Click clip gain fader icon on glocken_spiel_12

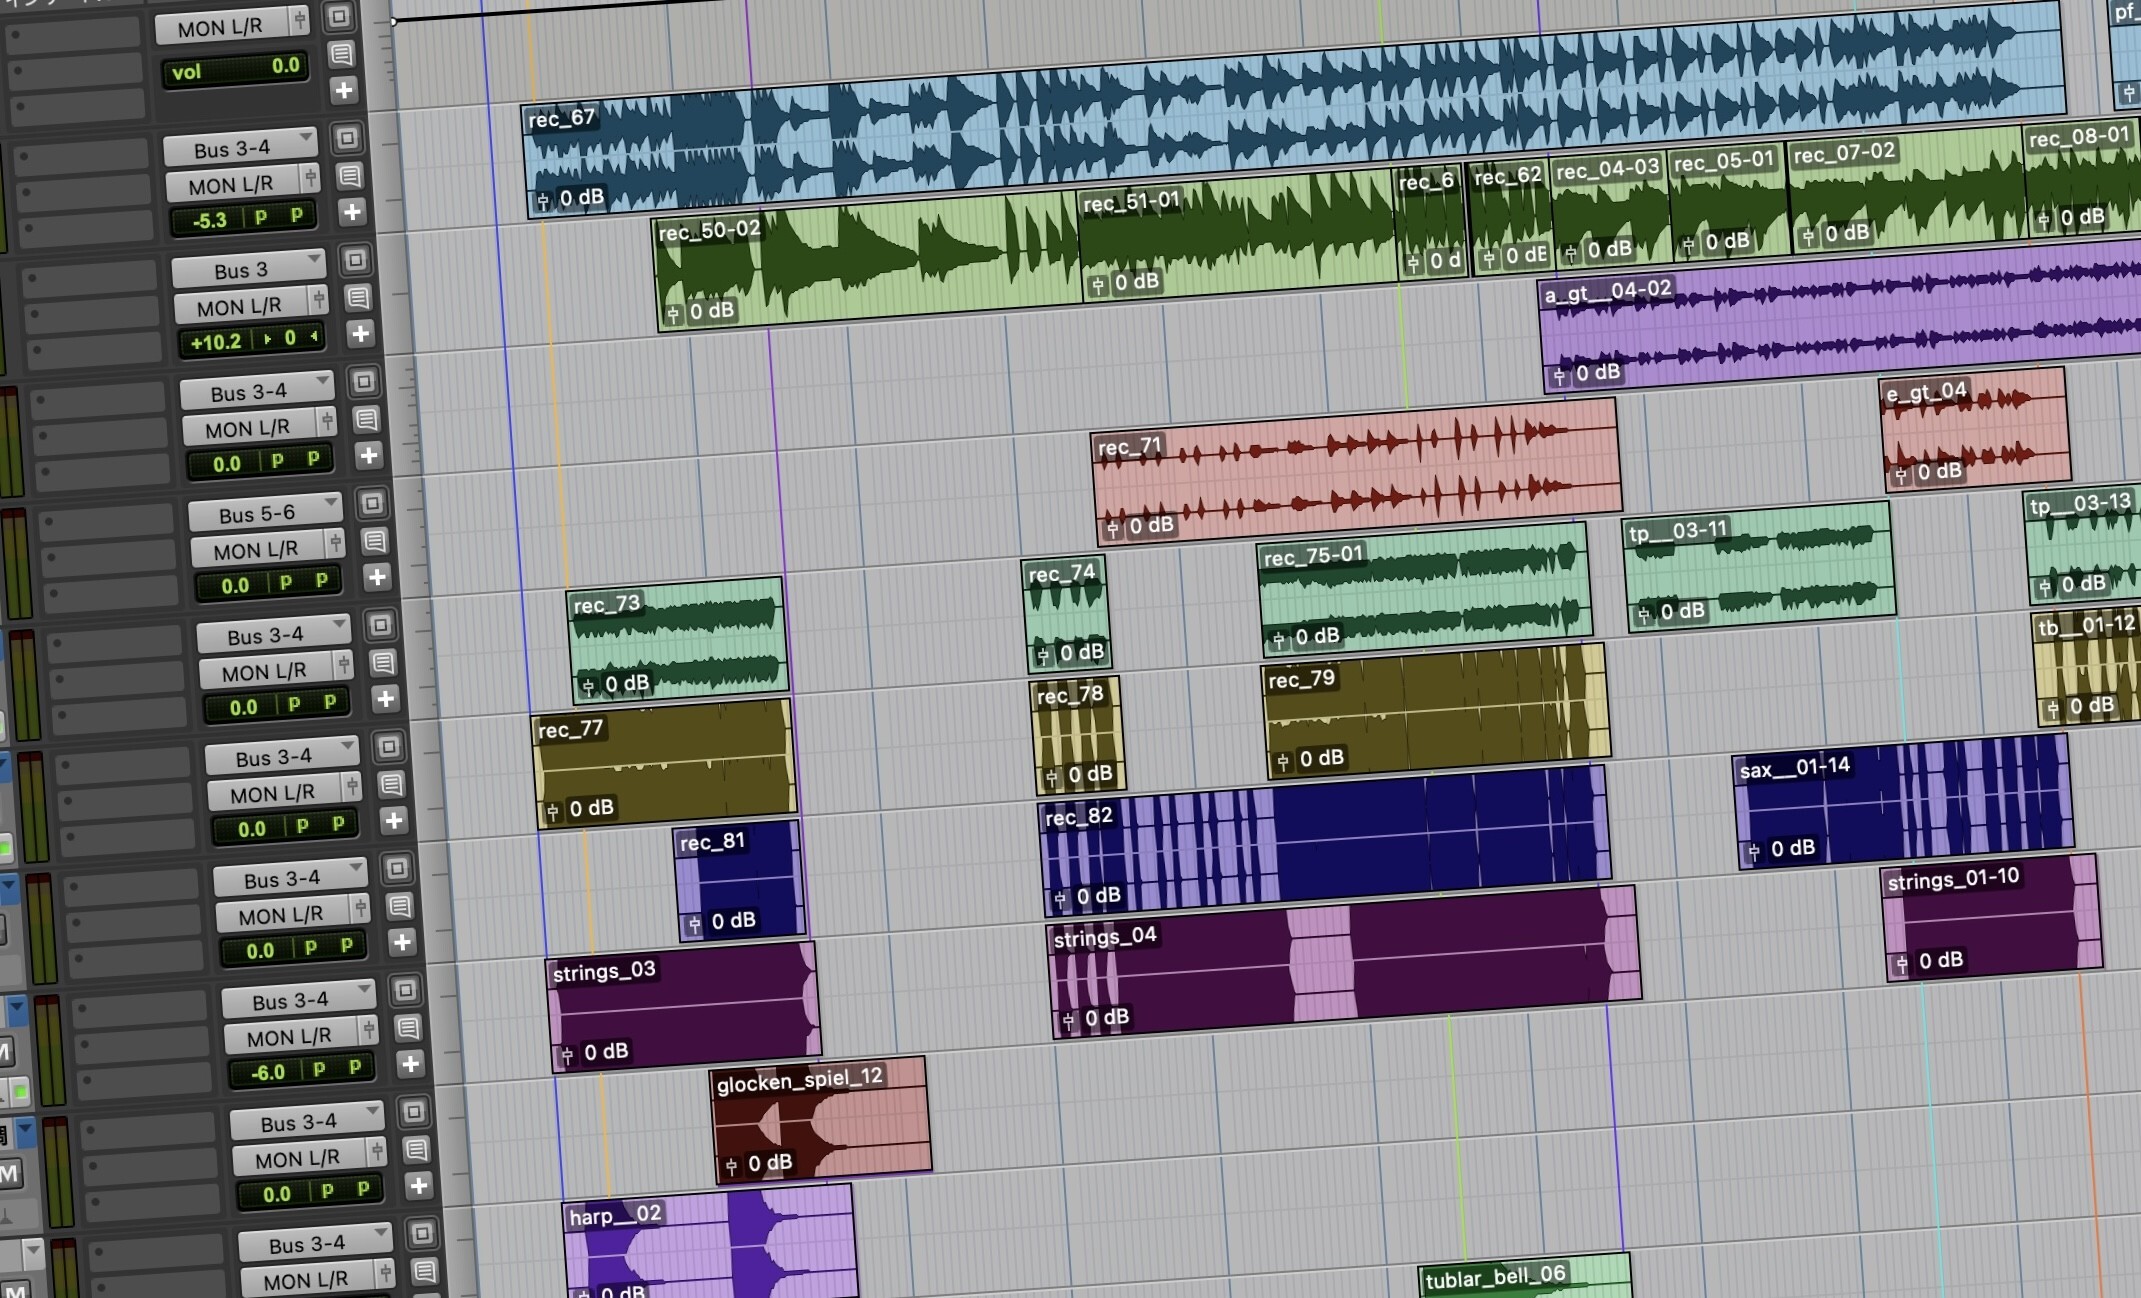(x=731, y=1166)
